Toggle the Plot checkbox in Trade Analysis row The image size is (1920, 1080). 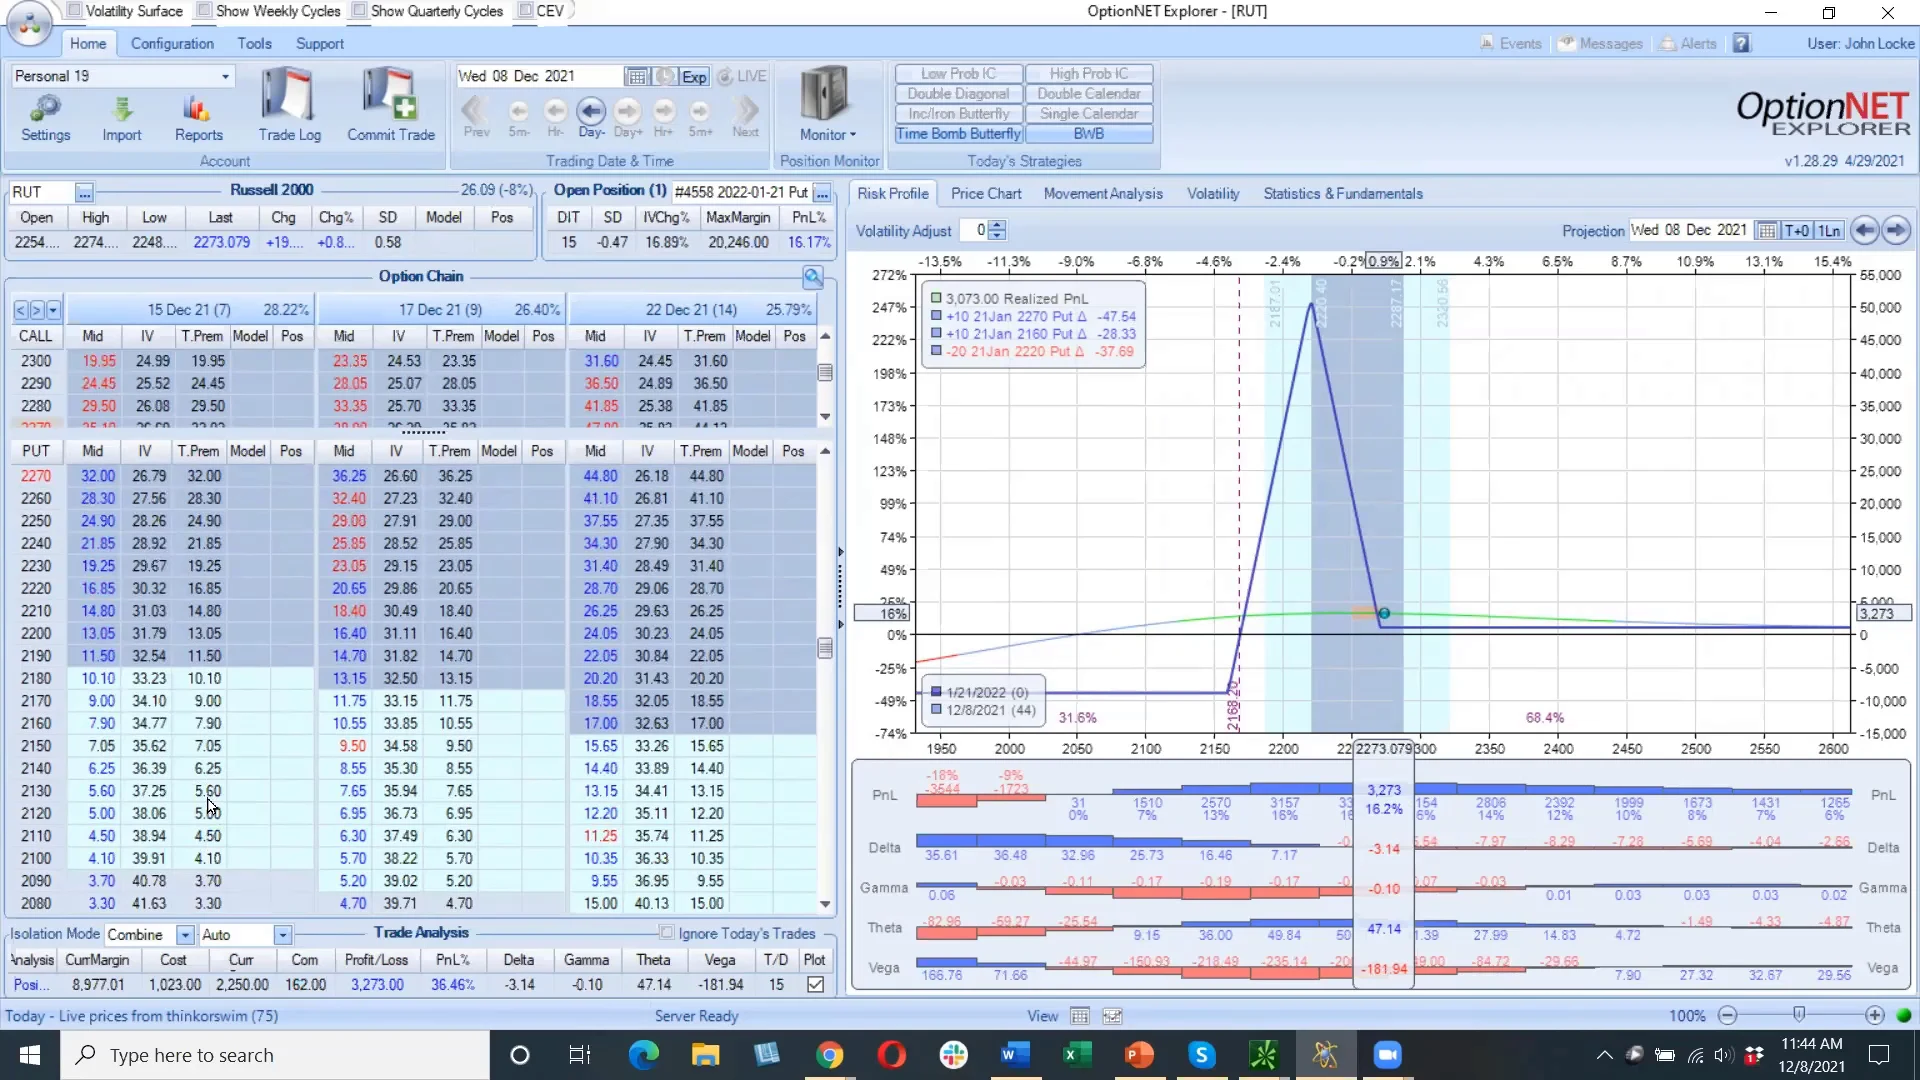click(x=816, y=985)
